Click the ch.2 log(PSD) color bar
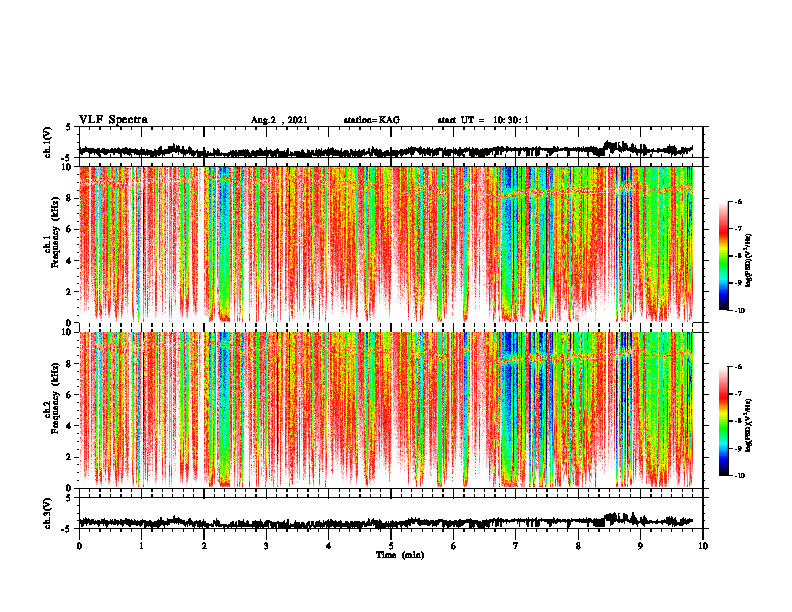 point(723,421)
